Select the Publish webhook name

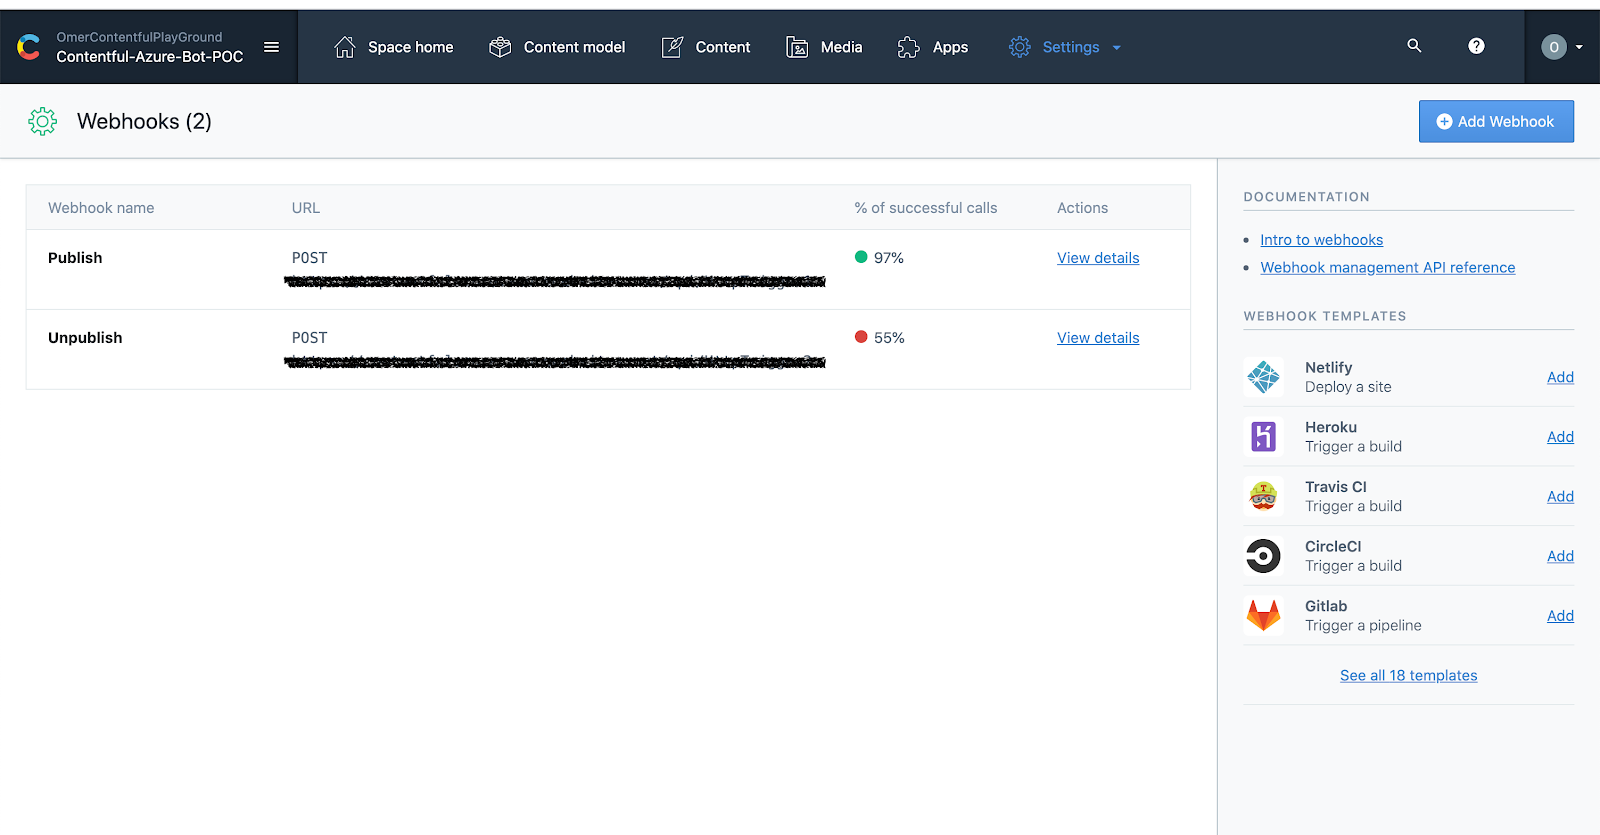[75, 258]
